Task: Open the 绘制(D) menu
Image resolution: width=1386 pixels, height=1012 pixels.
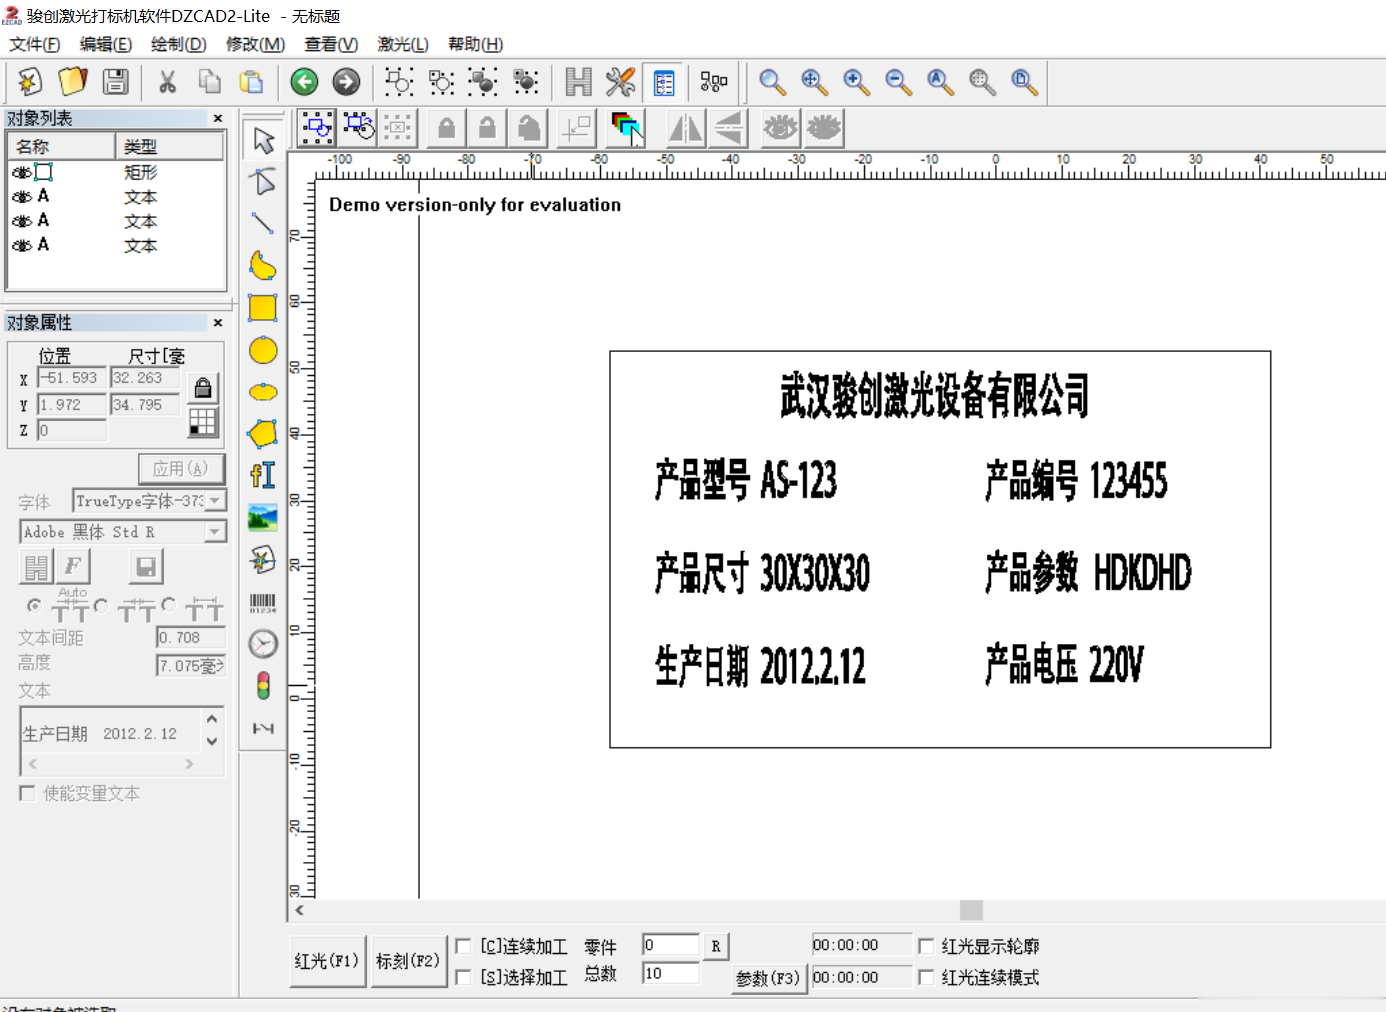Action: tap(179, 44)
